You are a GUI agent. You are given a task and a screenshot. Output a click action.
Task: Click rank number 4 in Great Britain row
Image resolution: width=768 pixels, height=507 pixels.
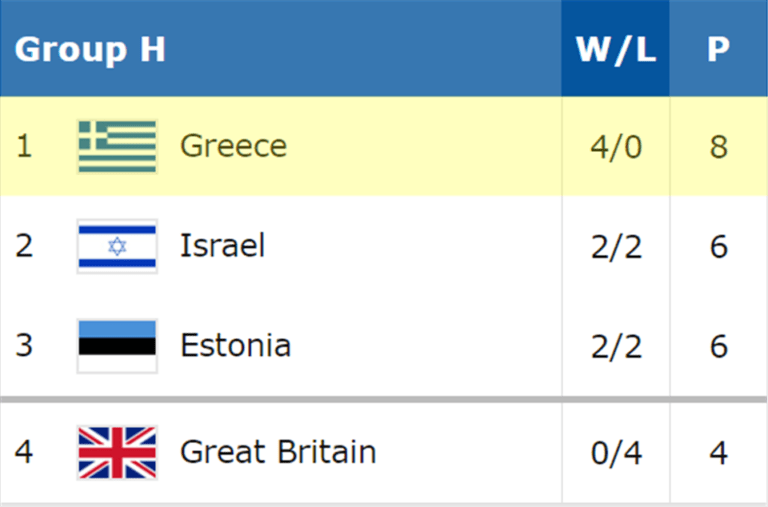click(x=24, y=453)
